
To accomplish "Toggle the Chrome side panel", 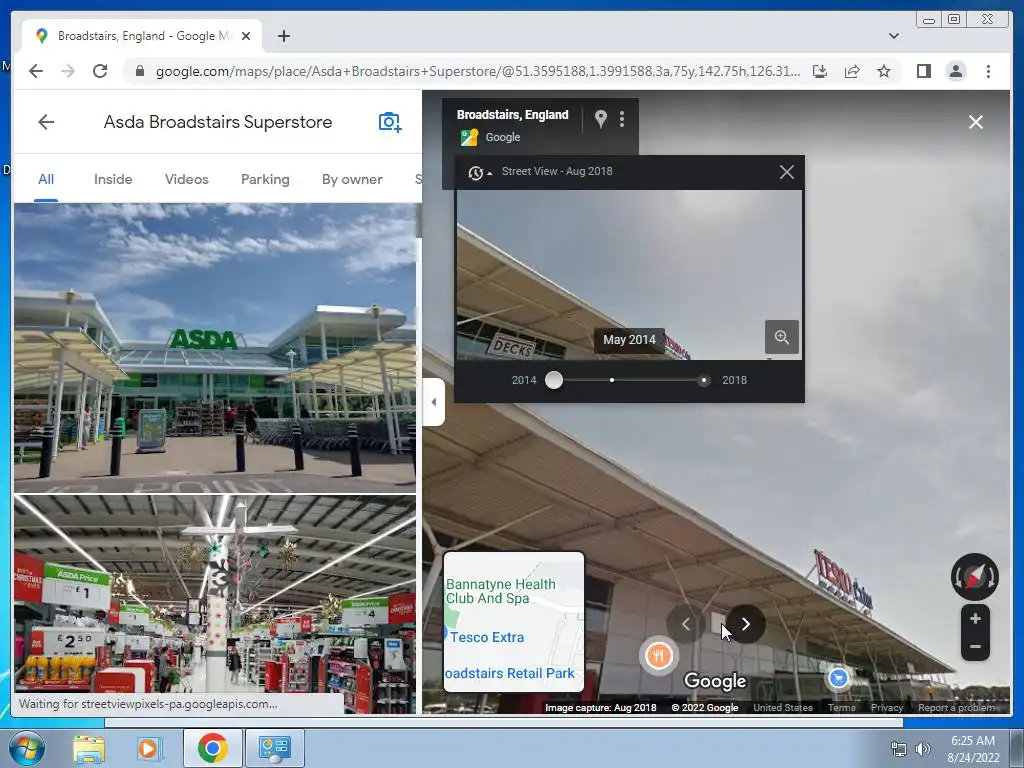I will [923, 71].
